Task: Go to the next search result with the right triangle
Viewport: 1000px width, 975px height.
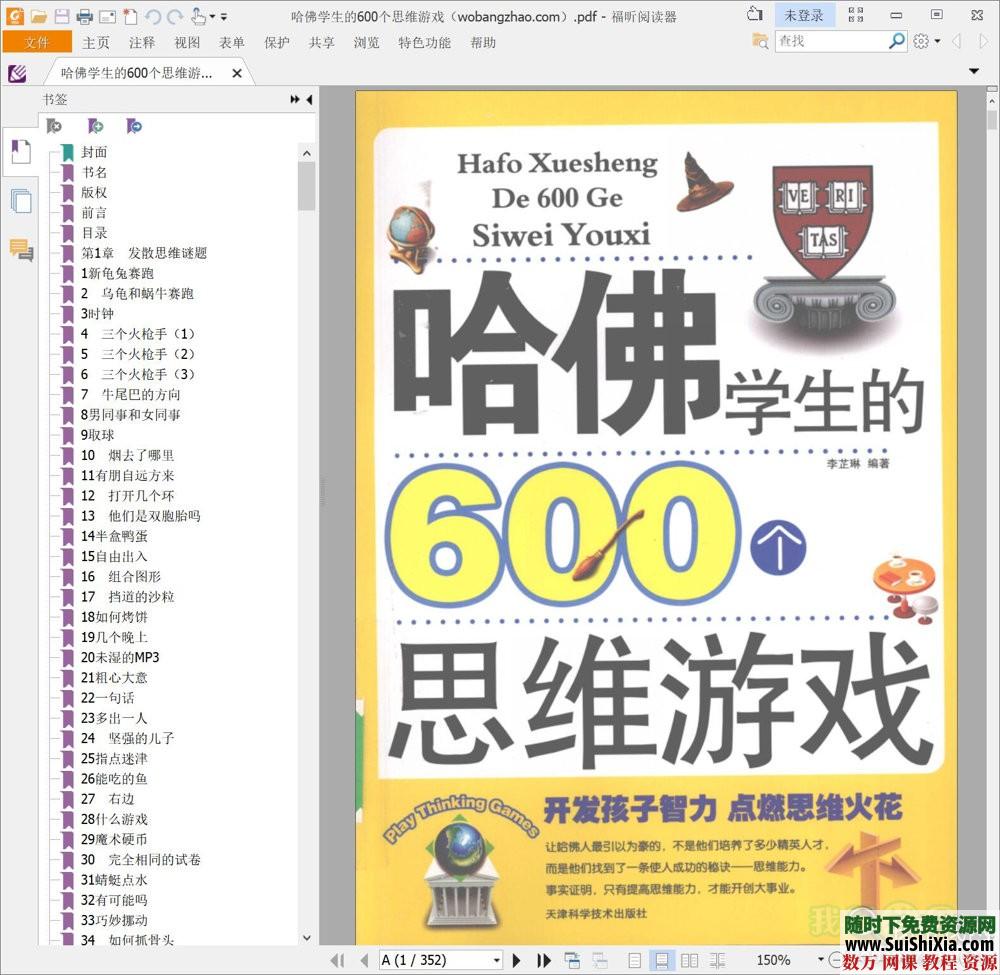Action: point(983,41)
